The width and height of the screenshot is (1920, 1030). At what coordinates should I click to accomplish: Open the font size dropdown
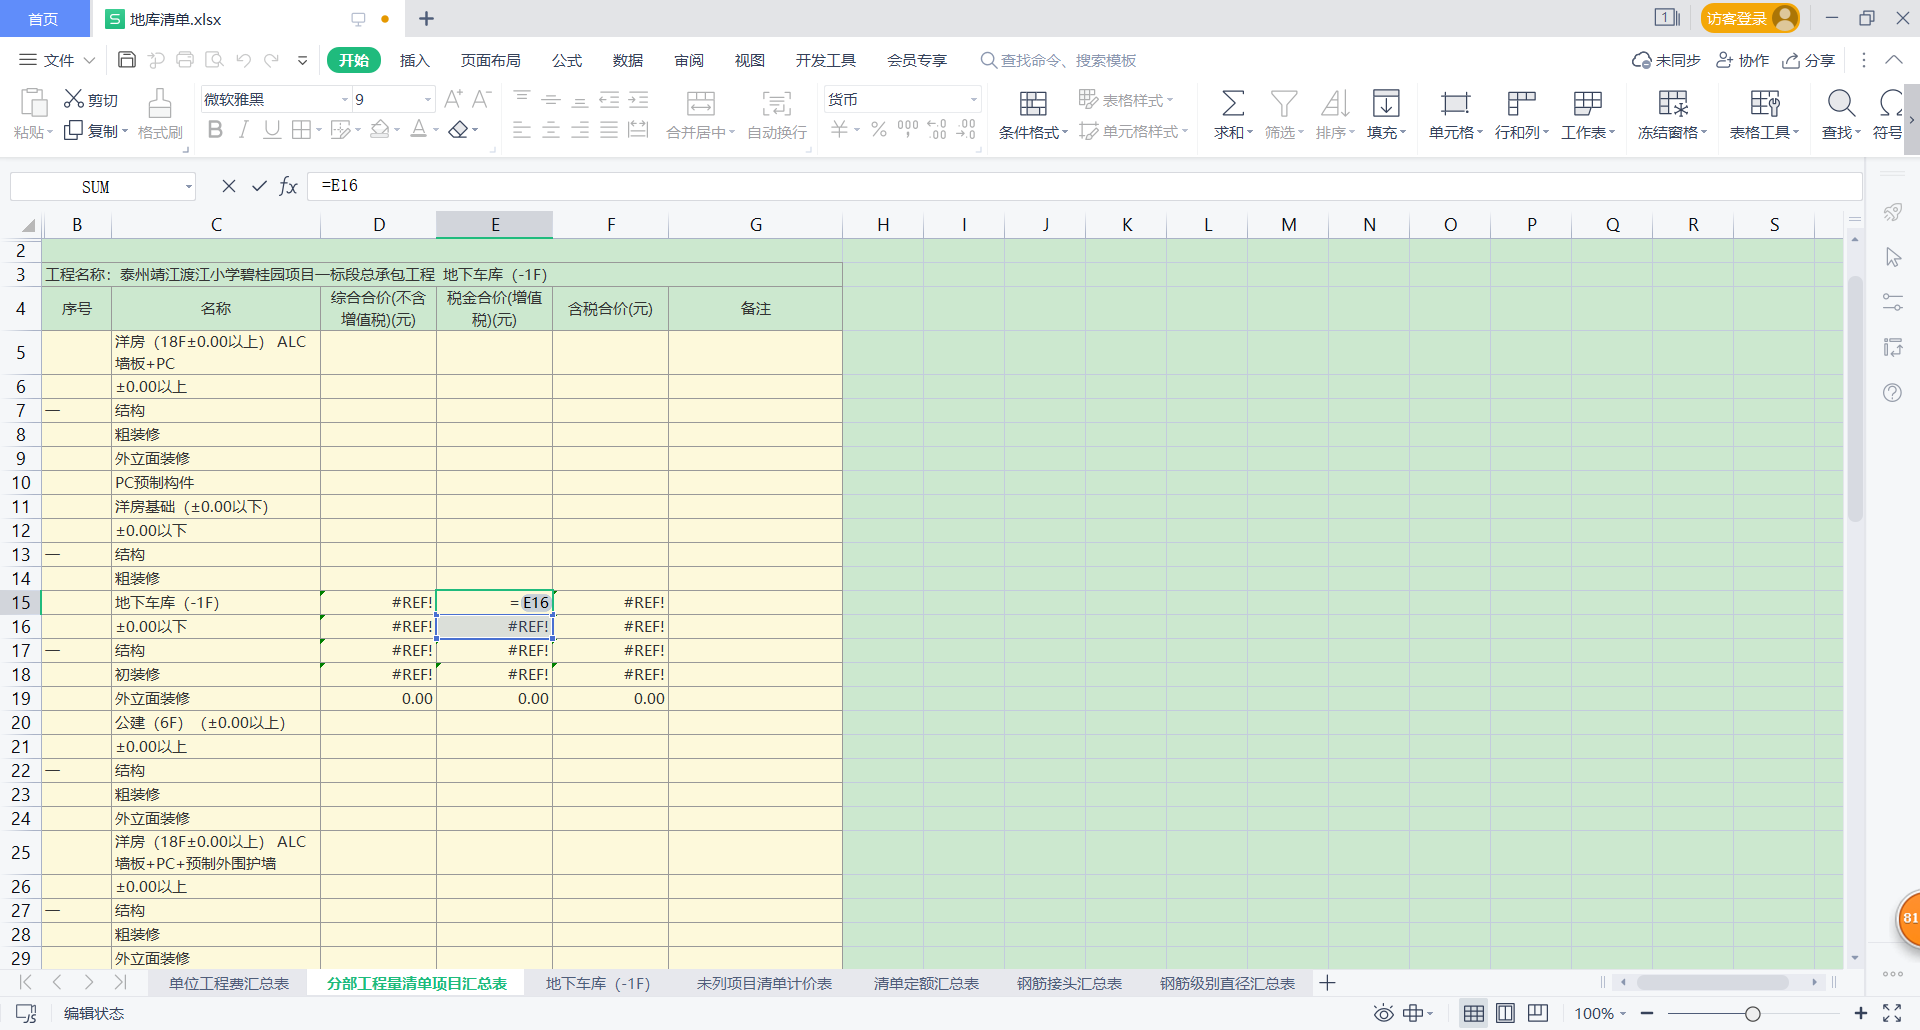tap(428, 99)
